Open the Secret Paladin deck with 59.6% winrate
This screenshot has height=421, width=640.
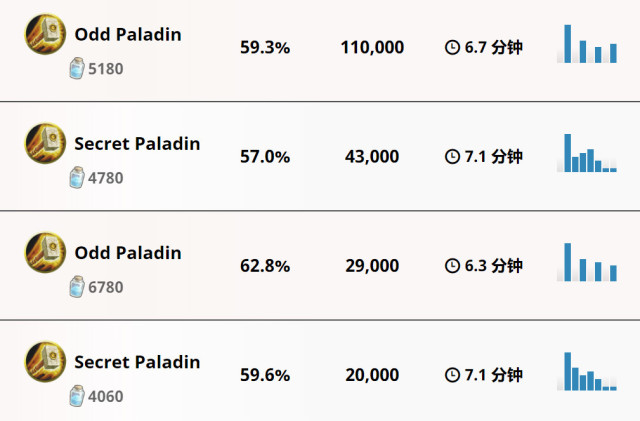coord(320,371)
